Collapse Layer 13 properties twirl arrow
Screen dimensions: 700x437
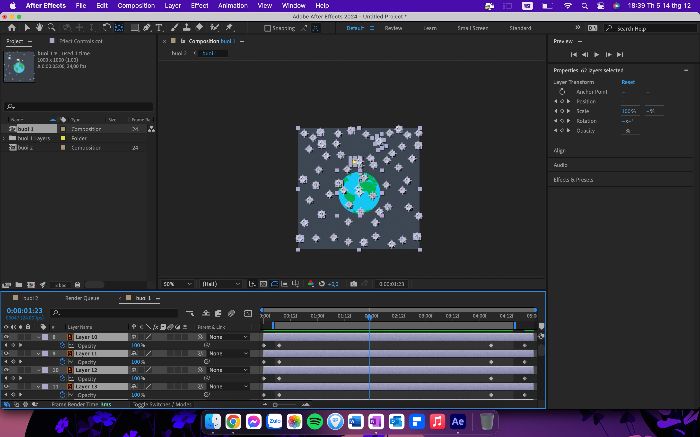click(39, 387)
